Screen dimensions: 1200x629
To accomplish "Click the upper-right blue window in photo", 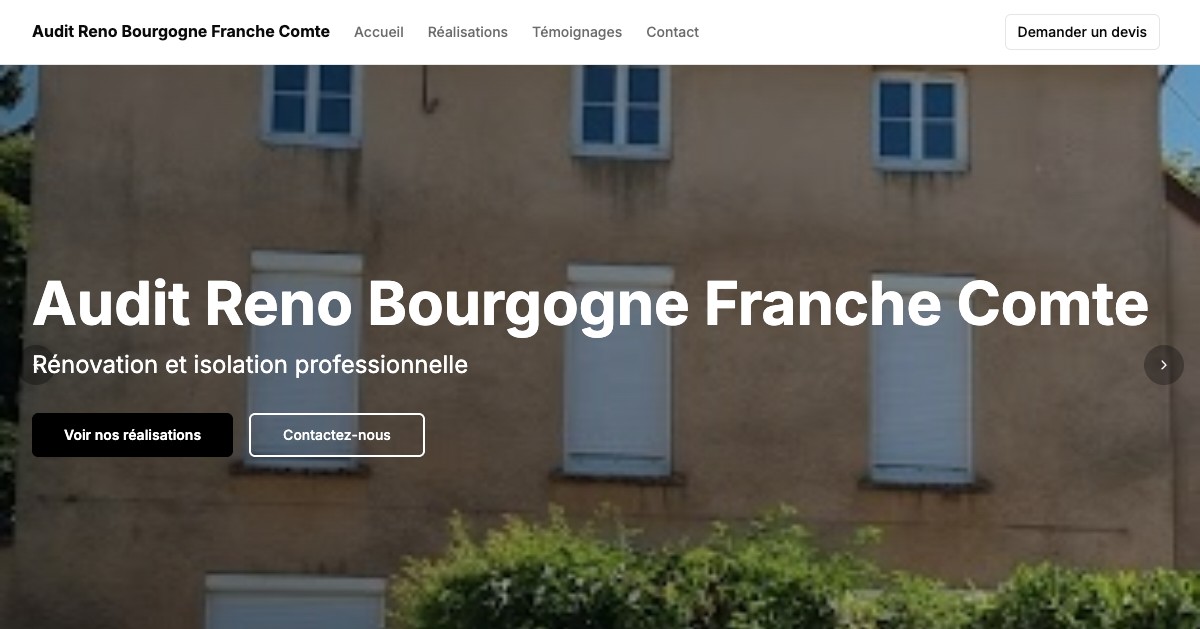I will (x=918, y=118).
